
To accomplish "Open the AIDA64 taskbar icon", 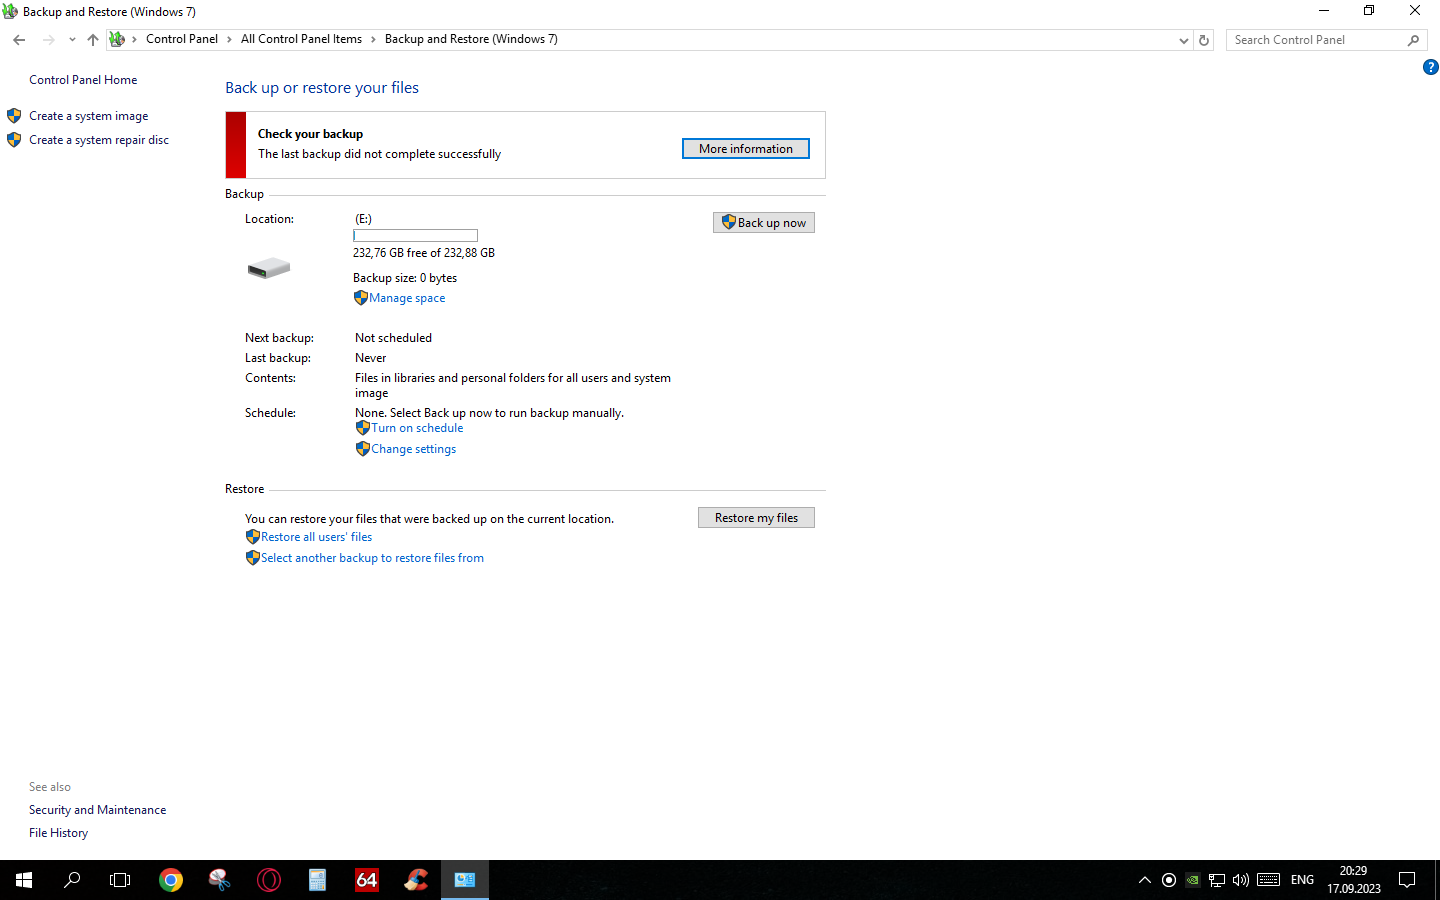I will pos(367,880).
